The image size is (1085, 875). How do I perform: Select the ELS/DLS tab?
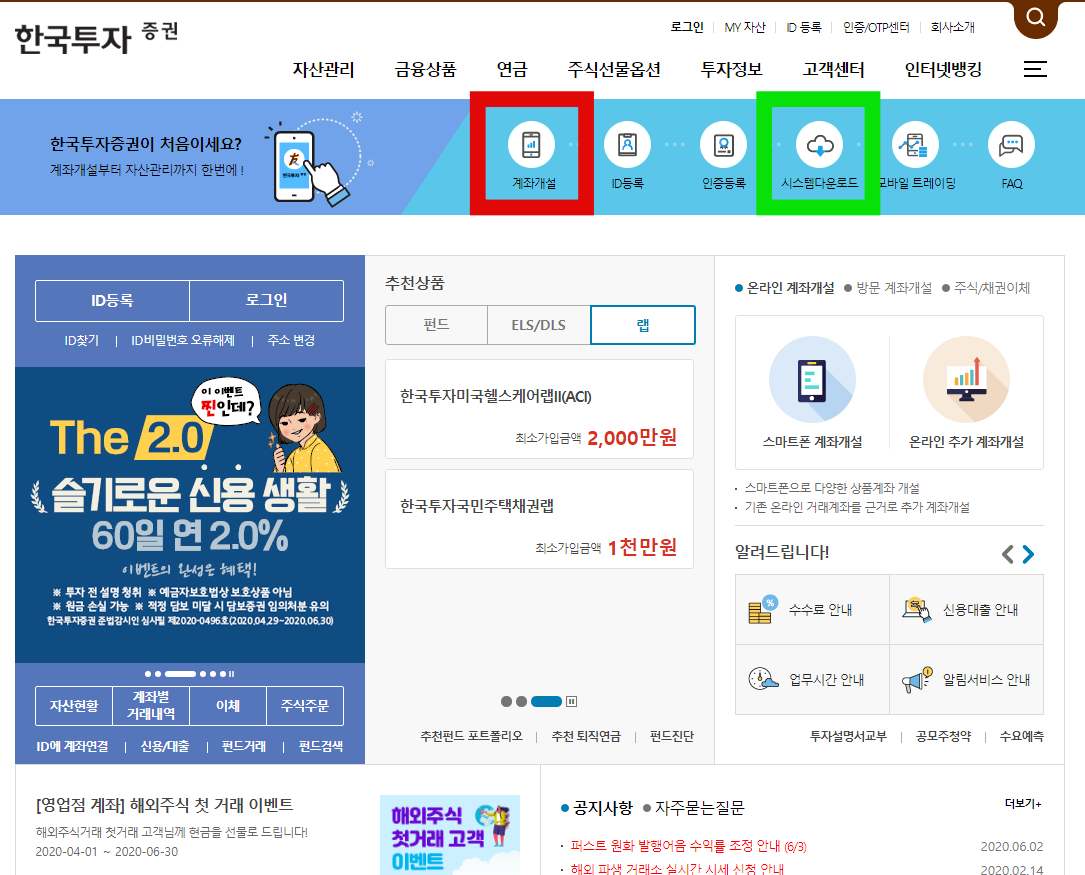[x=538, y=324]
